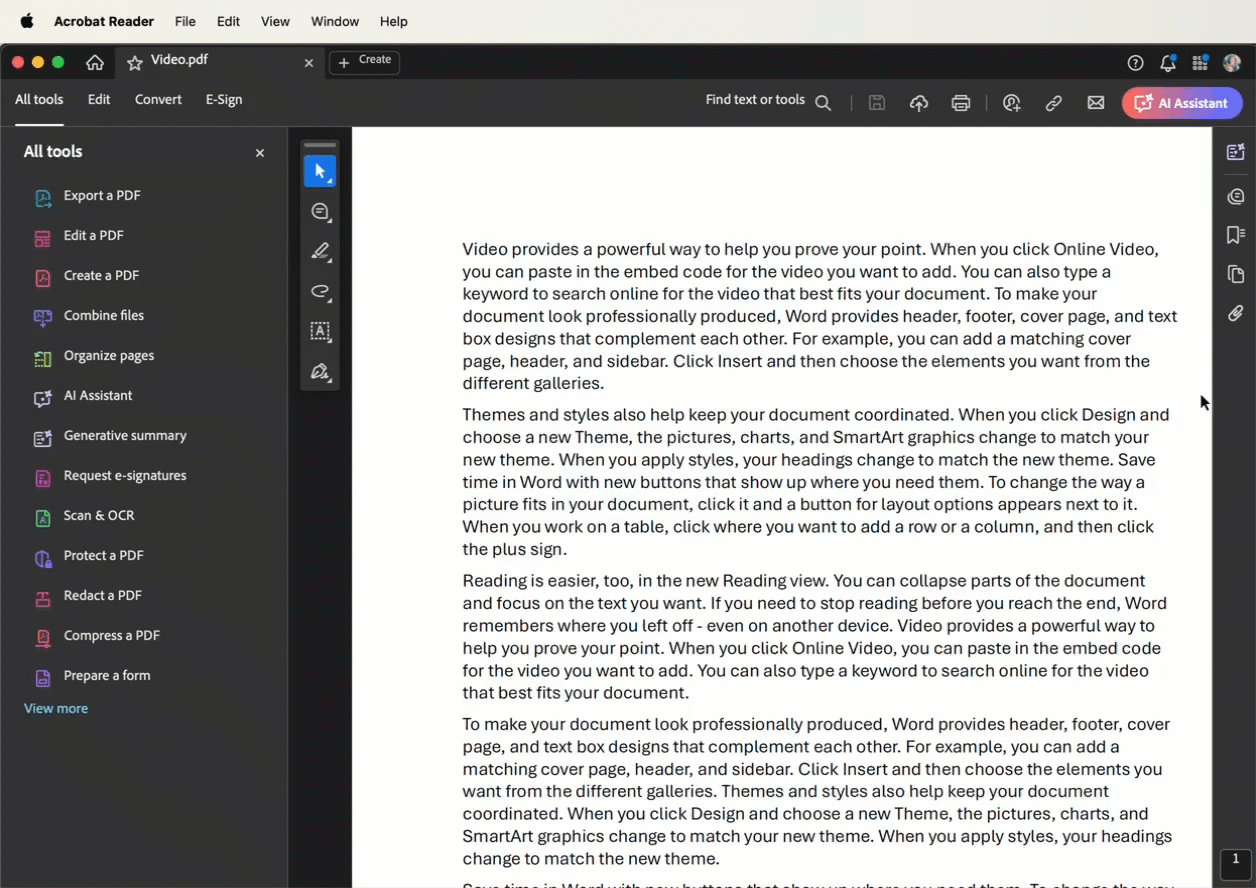The width and height of the screenshot is (1256, 888).
Task: Open the Help question mark icon
Action: point(1135,63)
